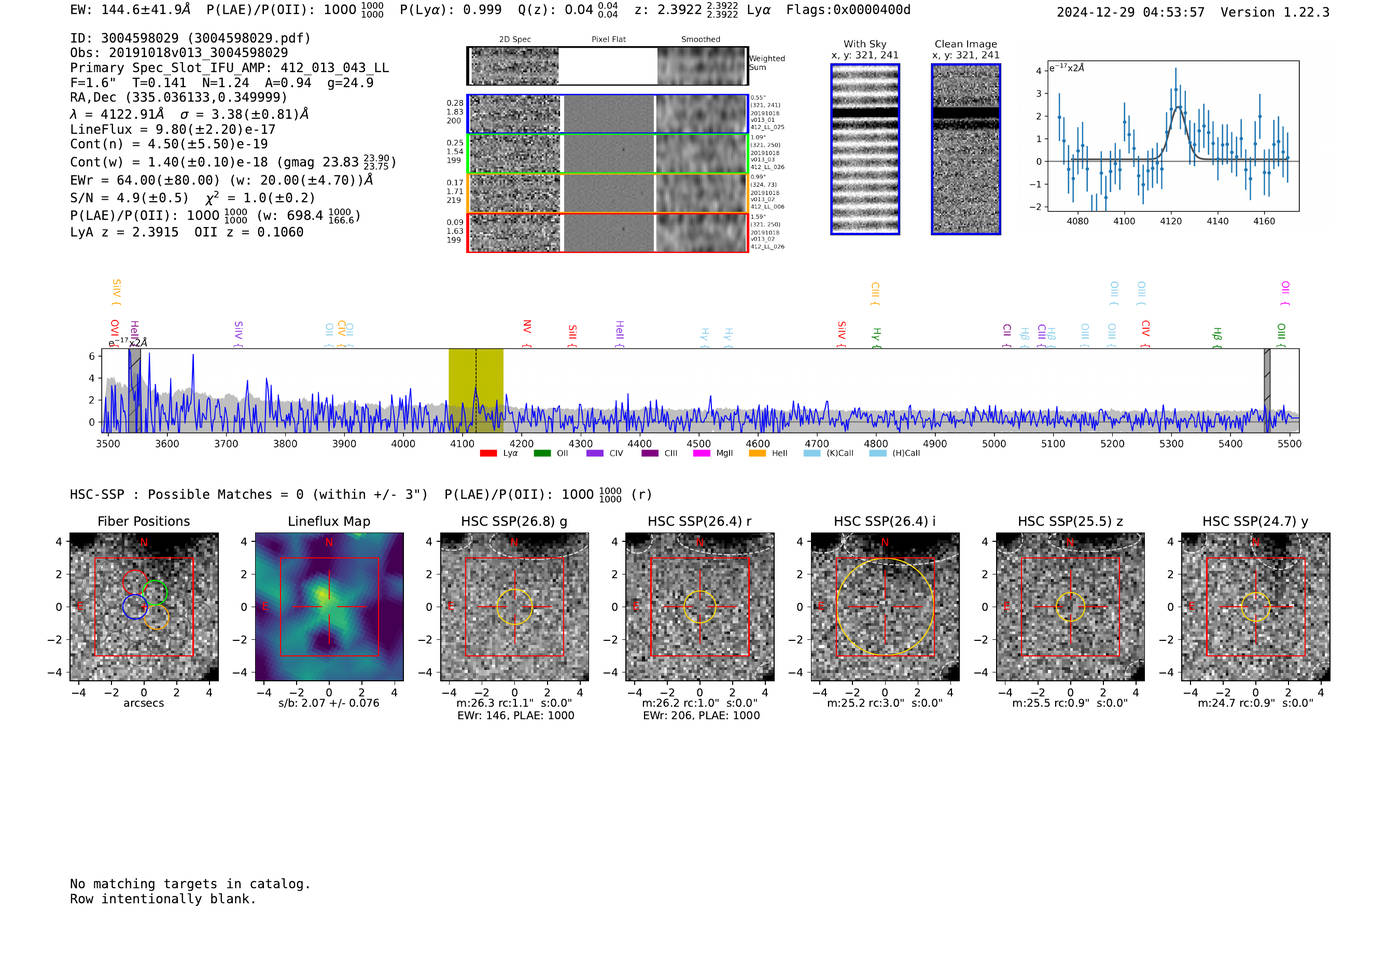Image resolution: width=1400 pixels, height=953 pixels.
Task: Open the HSC SSP(25.5) z cutout
Action: (1070, 607)
